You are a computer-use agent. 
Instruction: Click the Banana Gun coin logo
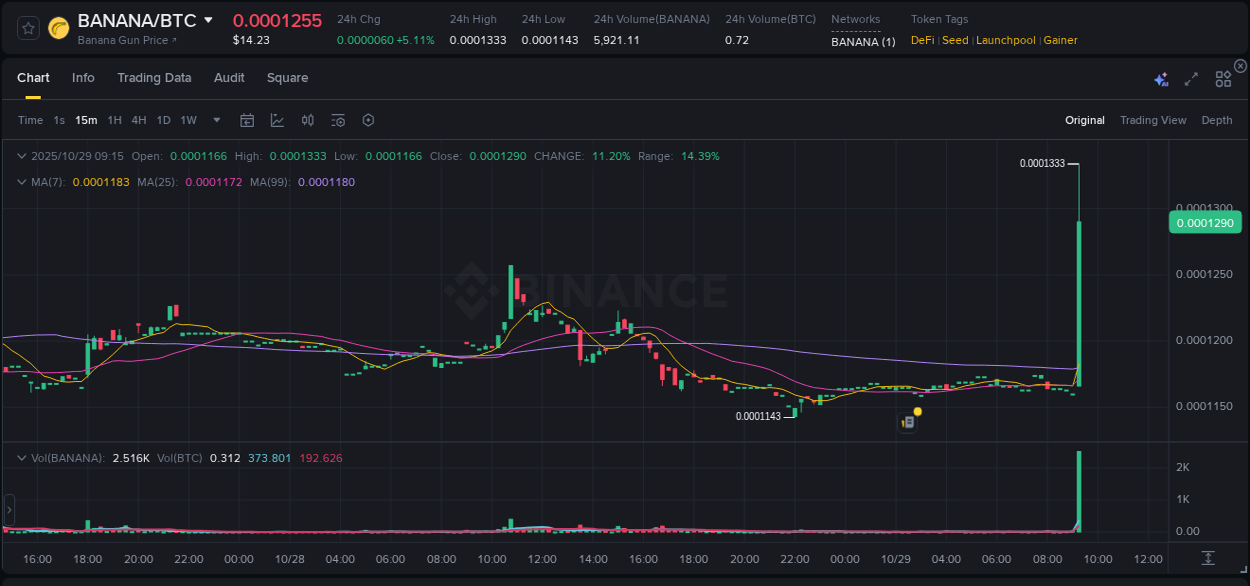click(59, 27)
